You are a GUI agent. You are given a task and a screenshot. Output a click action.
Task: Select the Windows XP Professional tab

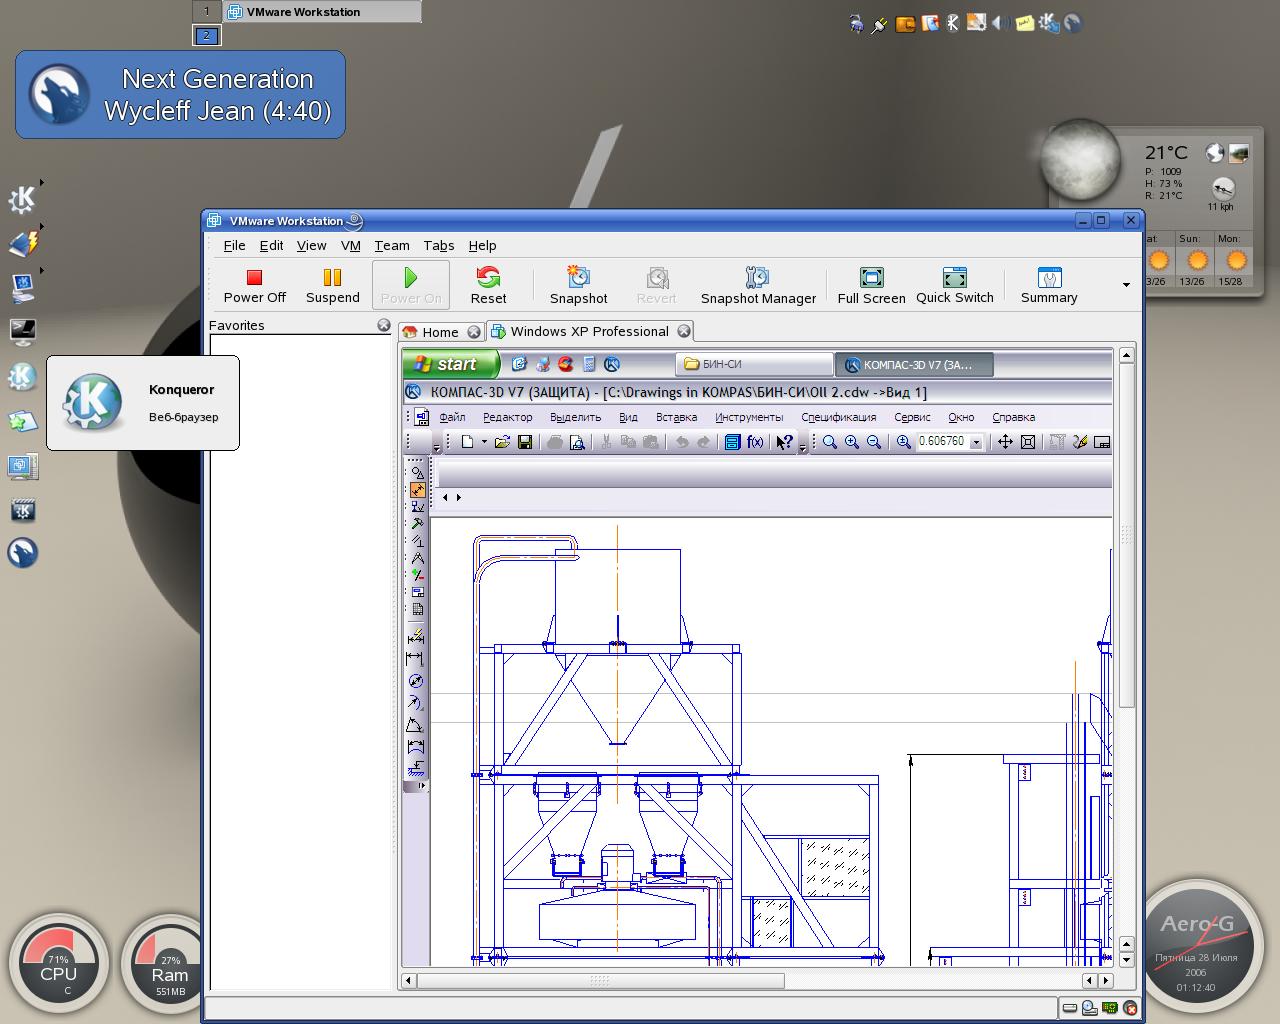click(x=589, y=331)
